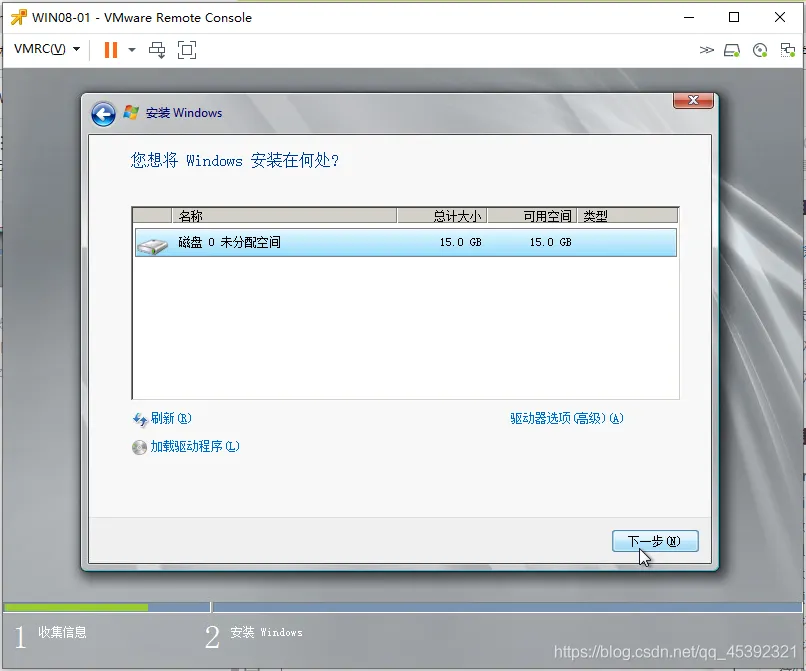Open 驱动器选项(高级) link

pos(566,419)
